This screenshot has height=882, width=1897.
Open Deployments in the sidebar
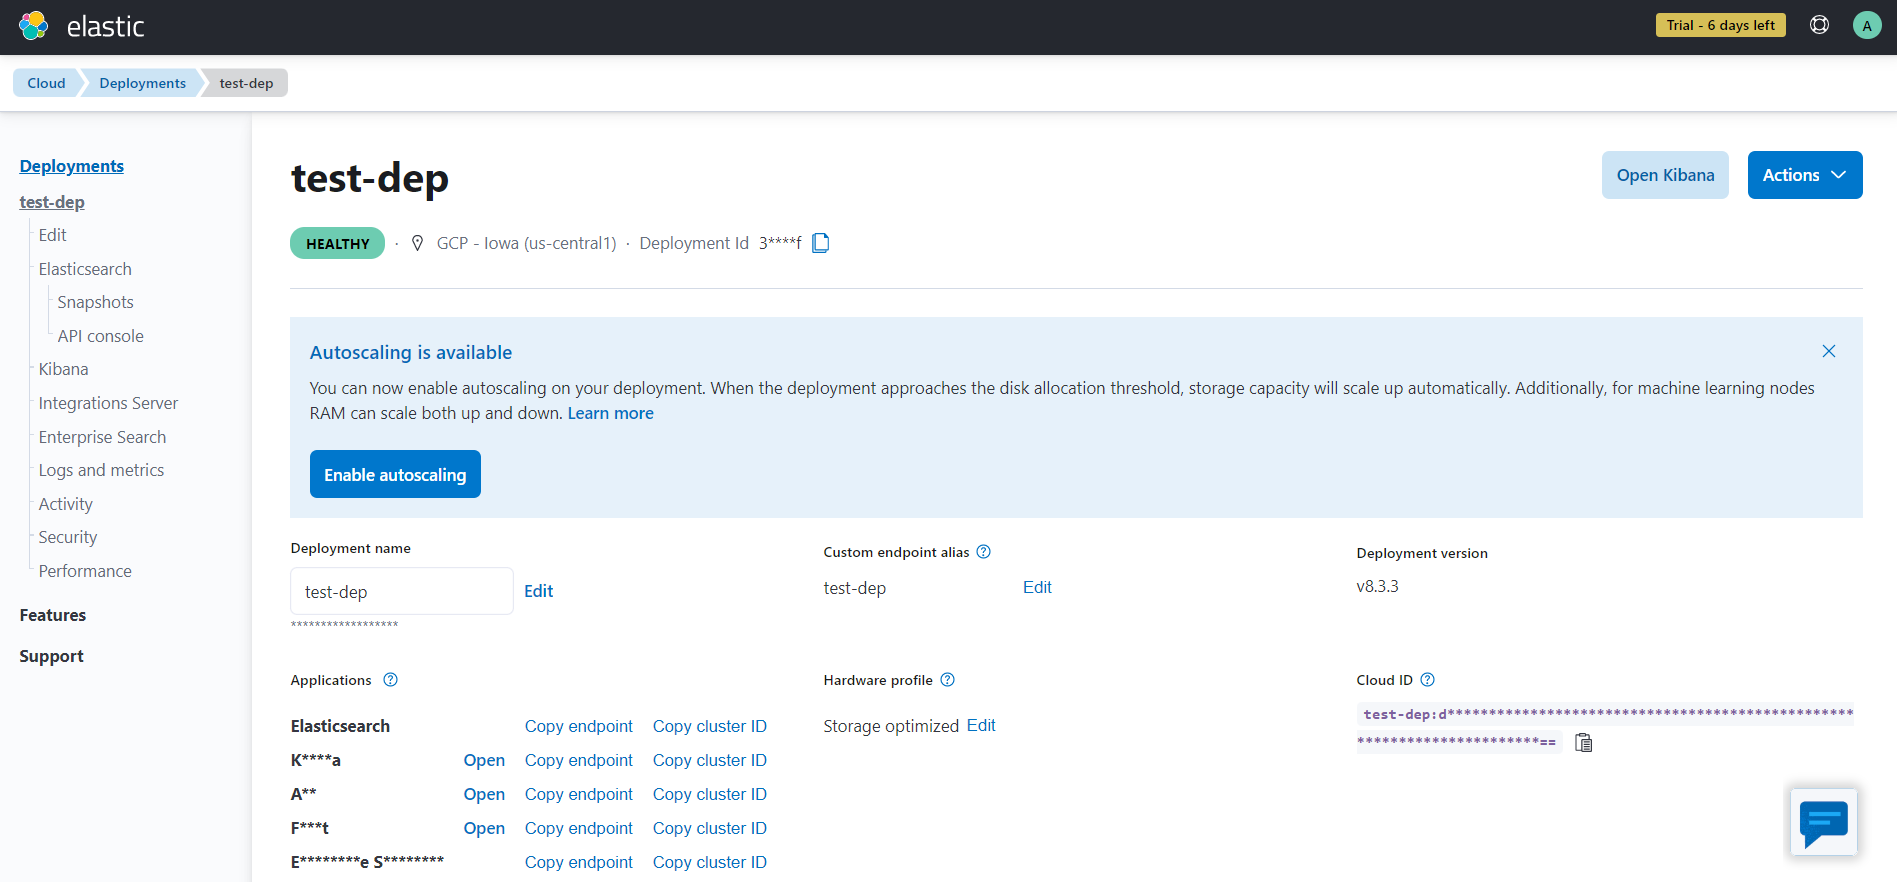[72, 166]
